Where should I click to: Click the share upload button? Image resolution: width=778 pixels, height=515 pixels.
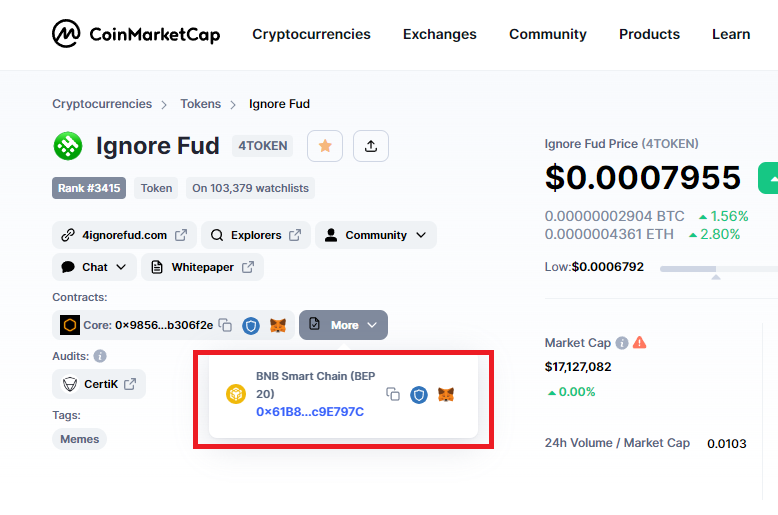(x=371, y=146)
